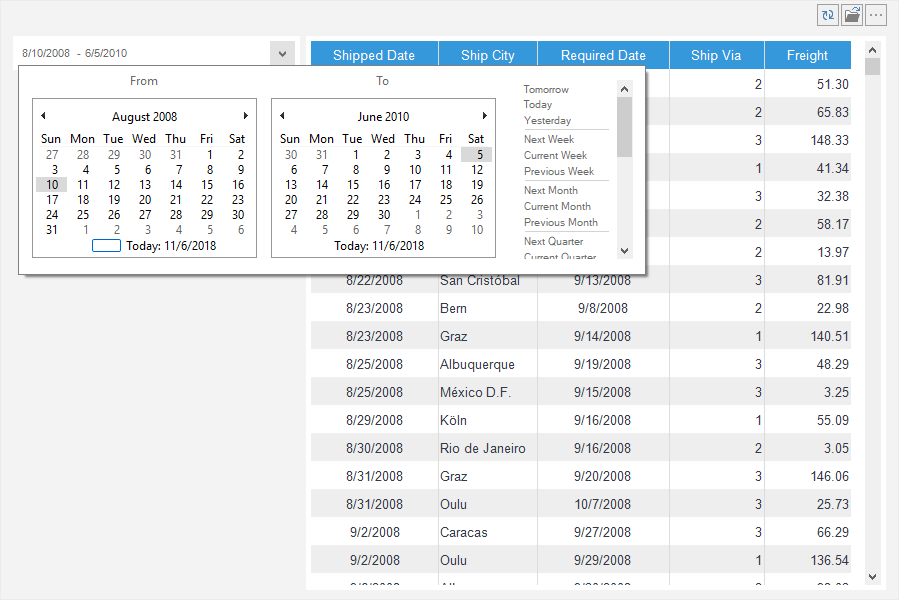The image size is (899, 600).
Task: Go to next month in From calendar
Action: (246, 116)
